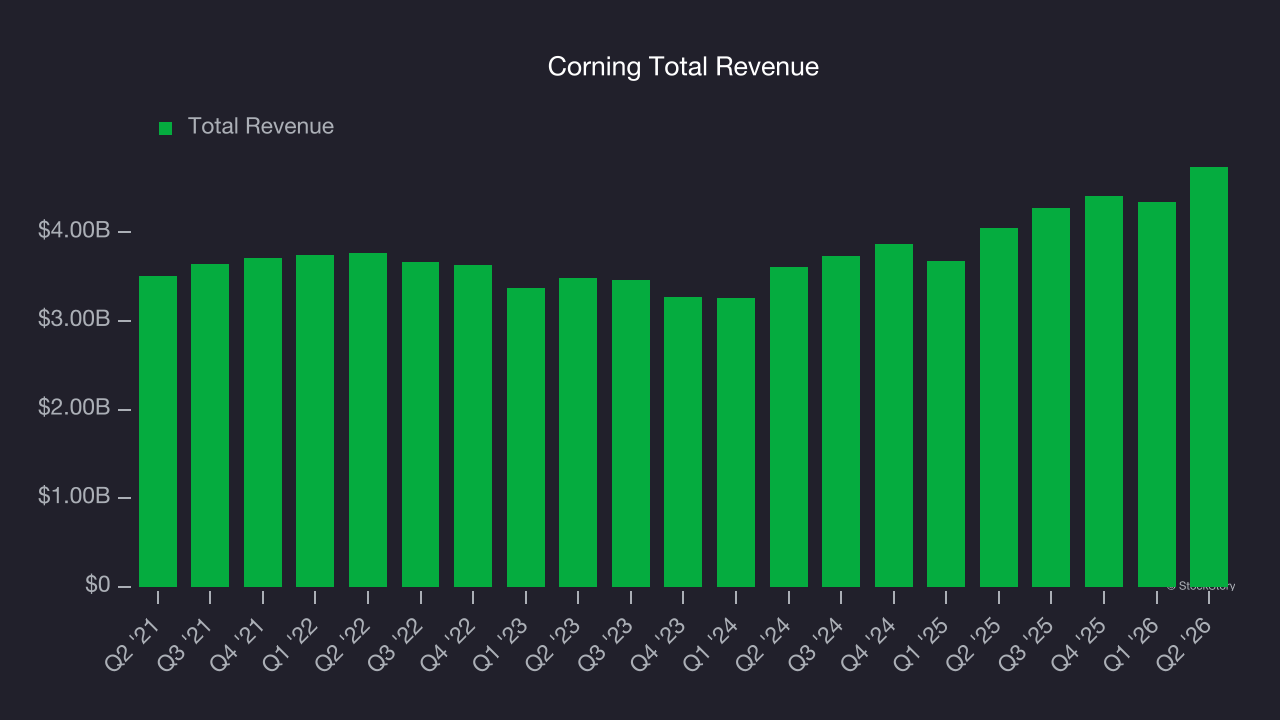Select the Q4 '23 revenue bar
Image resolution: width=1280 pixels, height=720 pixels.
[683, 442]
